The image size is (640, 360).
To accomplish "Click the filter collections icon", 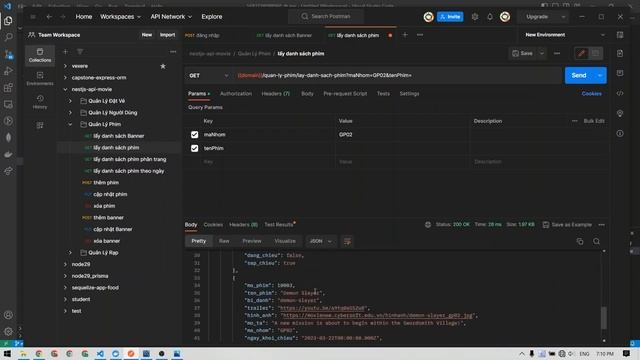I will [80, 52].
